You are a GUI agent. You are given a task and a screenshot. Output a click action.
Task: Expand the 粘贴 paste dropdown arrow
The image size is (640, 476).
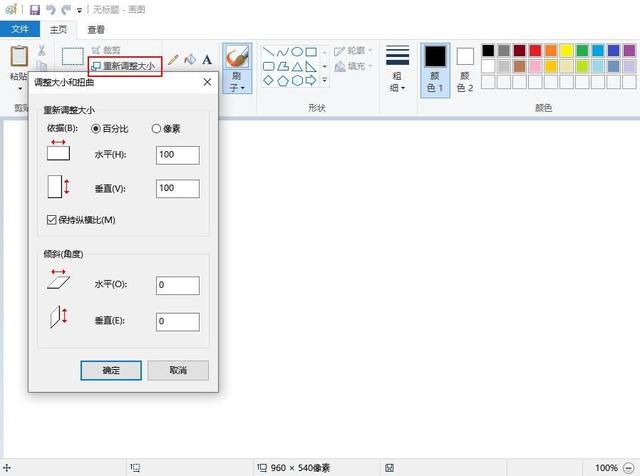20,88
